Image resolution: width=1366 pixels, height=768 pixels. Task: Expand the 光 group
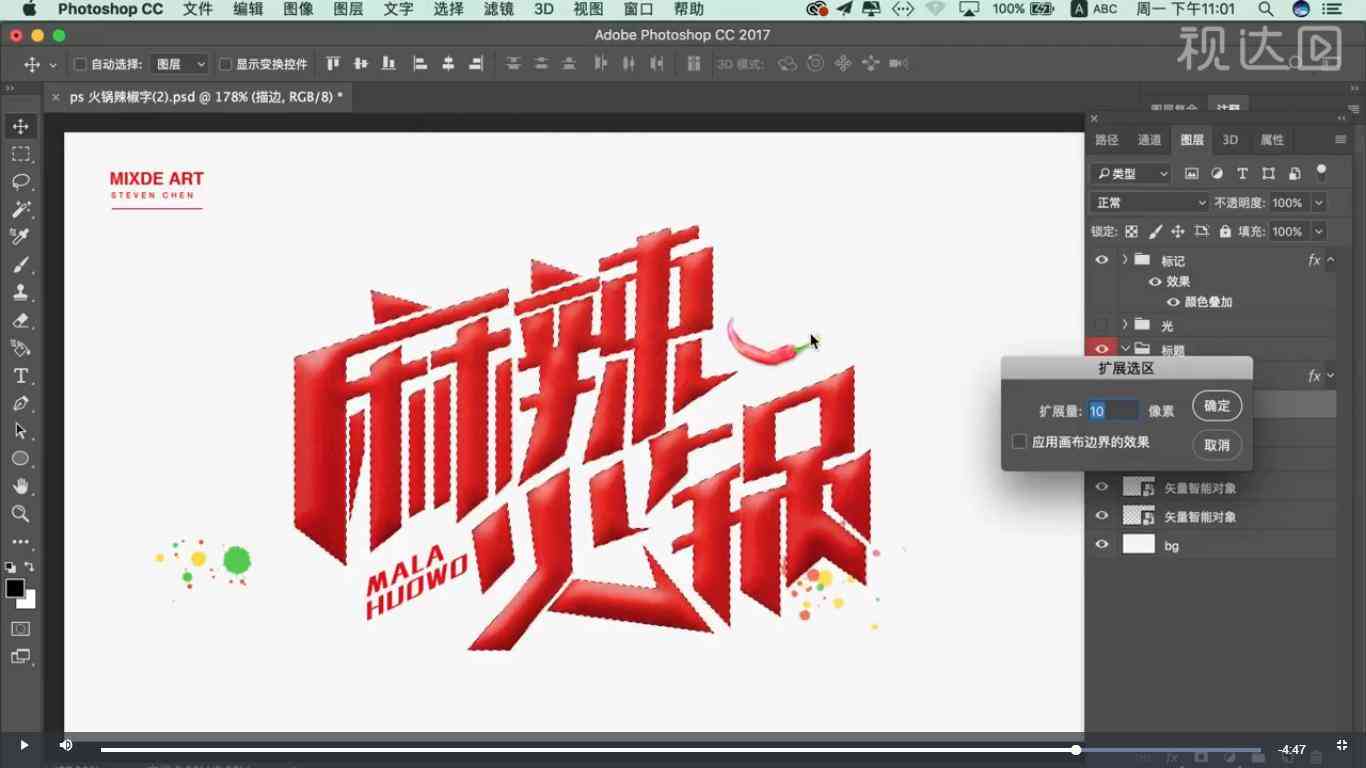1125,325
